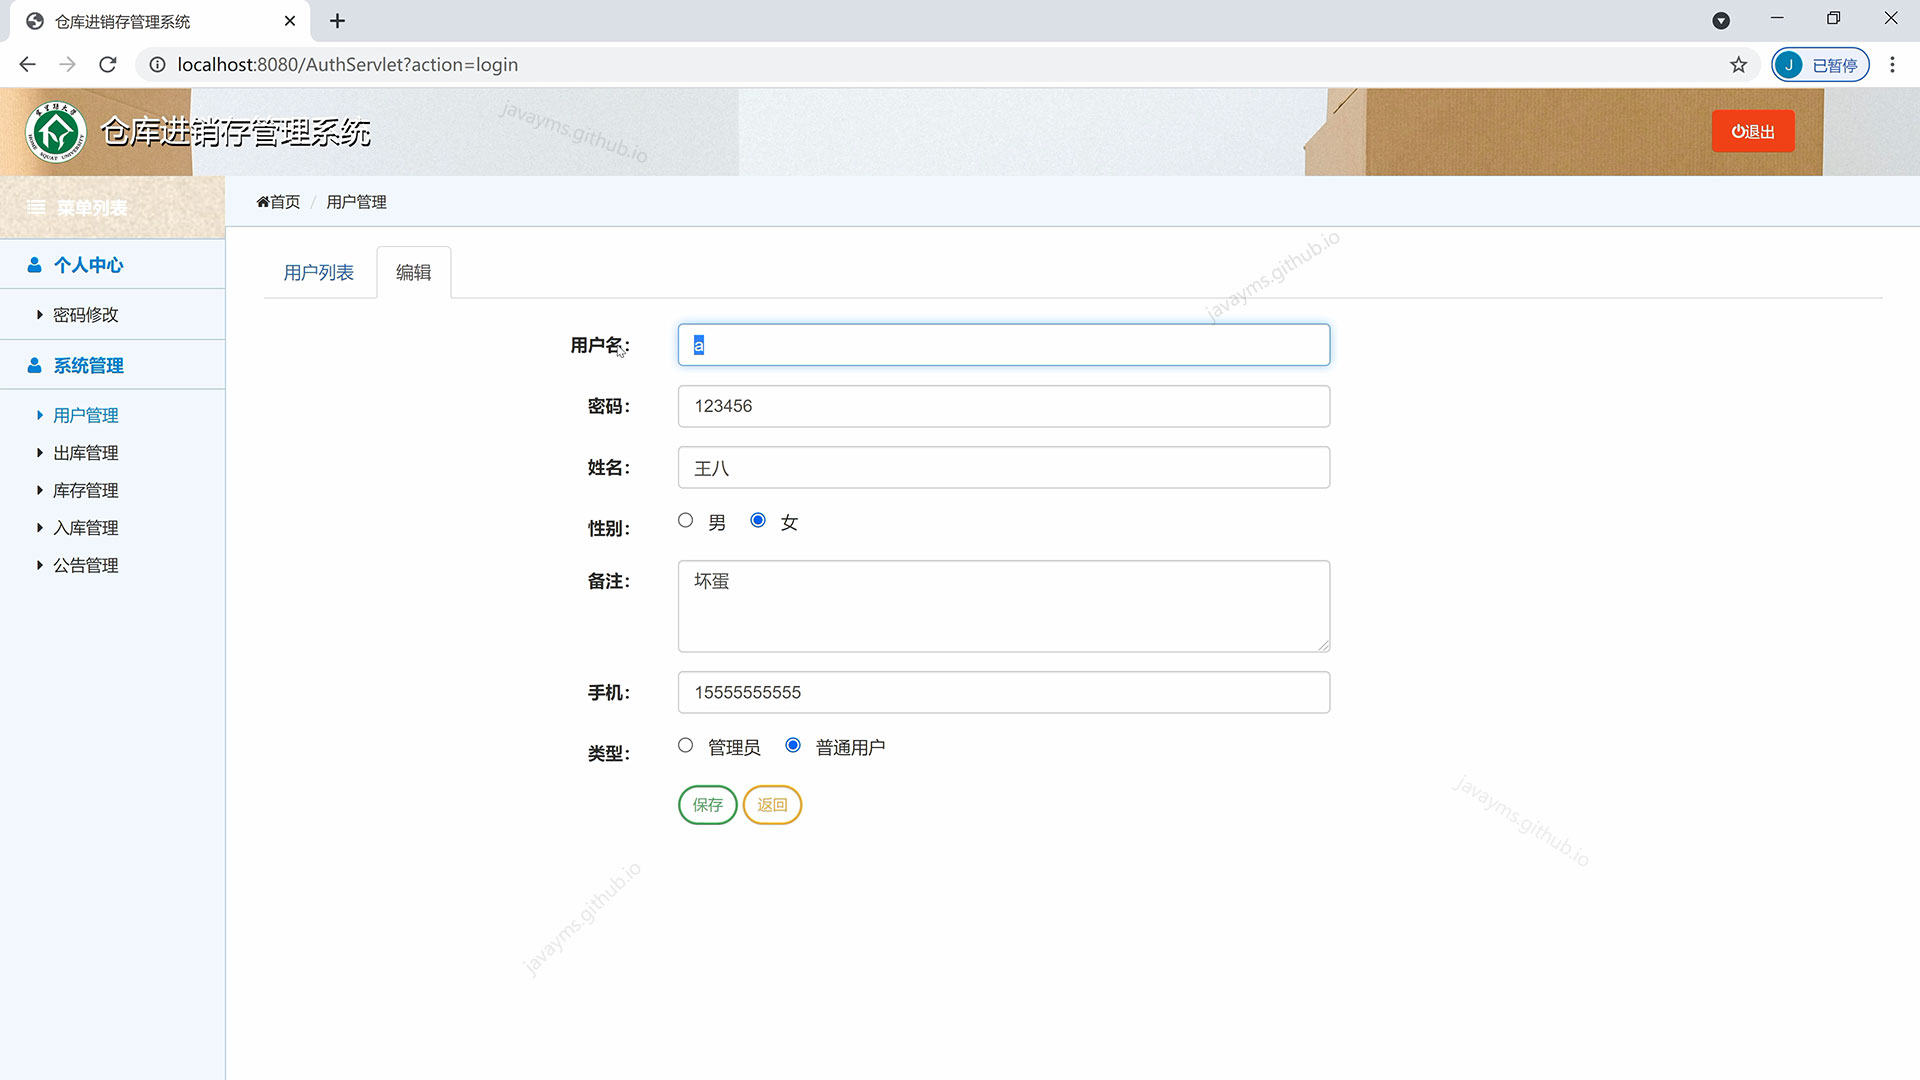The image size is (1920, 1080).
Task: Switch to the 用户列表 tab
Action: (x=318, y=273)
